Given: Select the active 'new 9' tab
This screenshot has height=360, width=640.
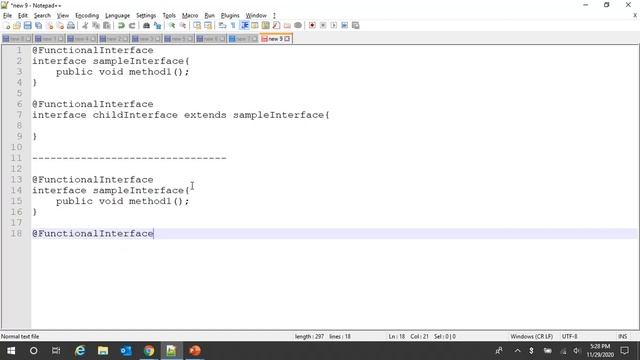Looking at the screenshot, I should tap(276, 39).
